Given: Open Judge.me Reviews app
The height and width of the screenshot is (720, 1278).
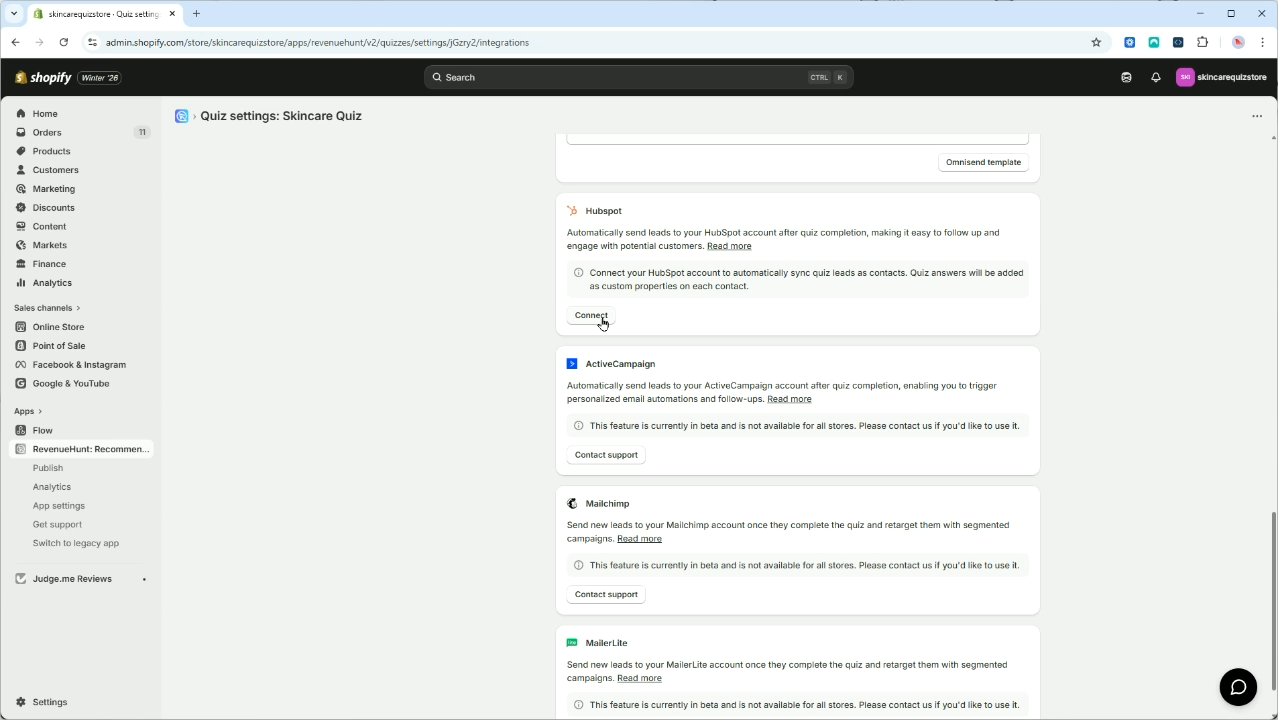Looking at the screenshot, I should pos(72,579).
